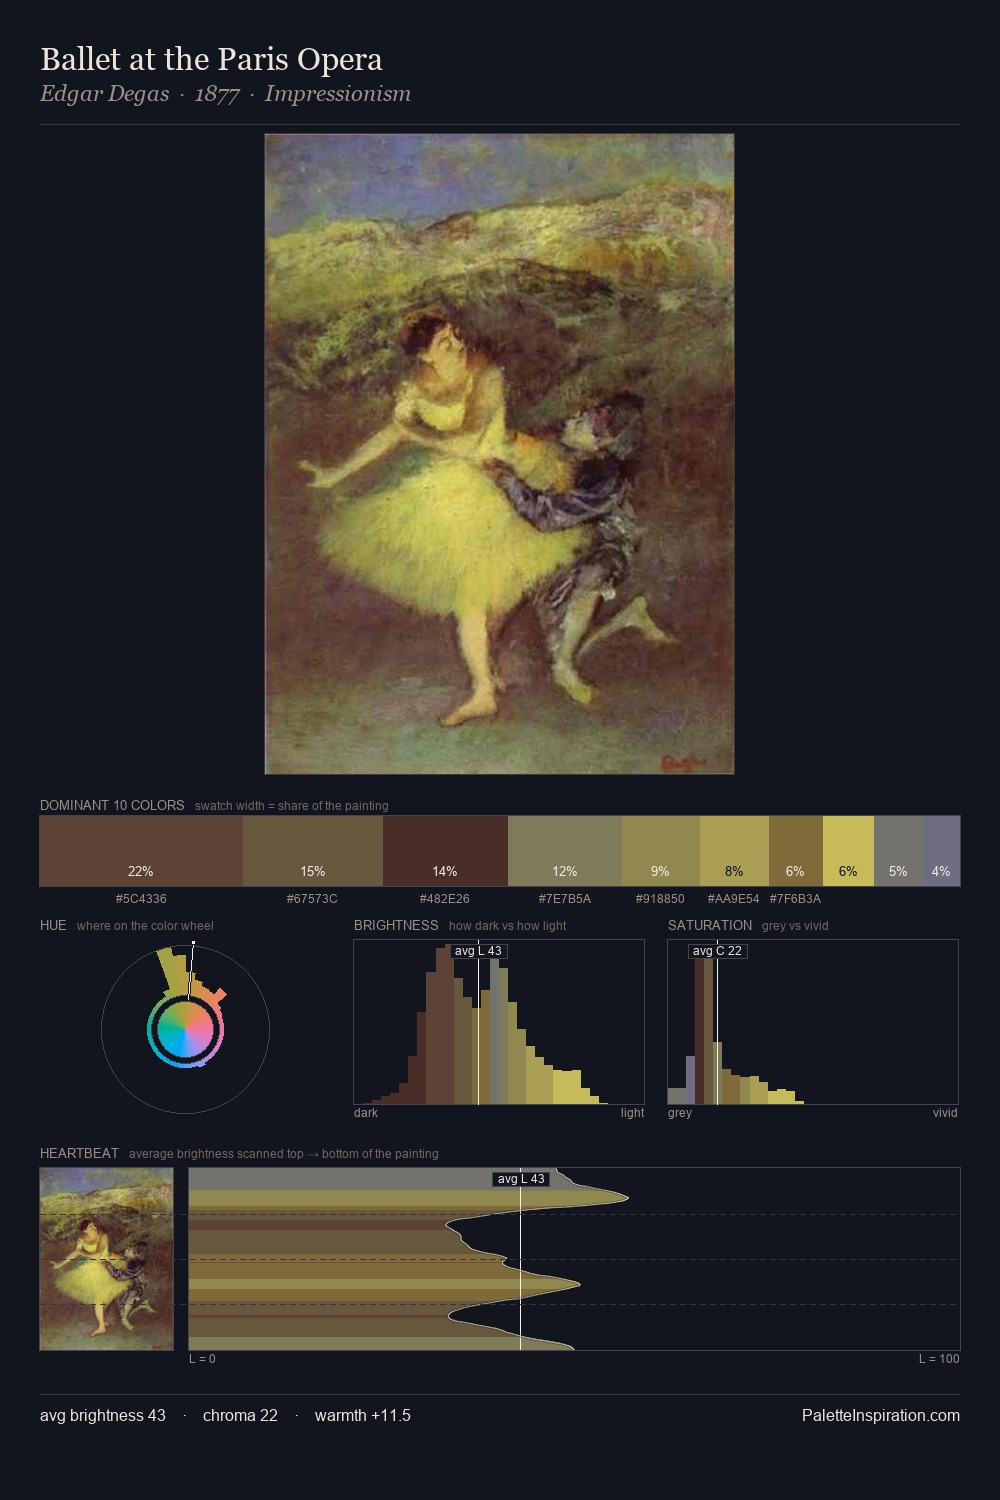The height and width of the screenshot is (1500, 1000).
Task: Choose the 8% swatch #AA9E54
Action: tap(734, 851)
